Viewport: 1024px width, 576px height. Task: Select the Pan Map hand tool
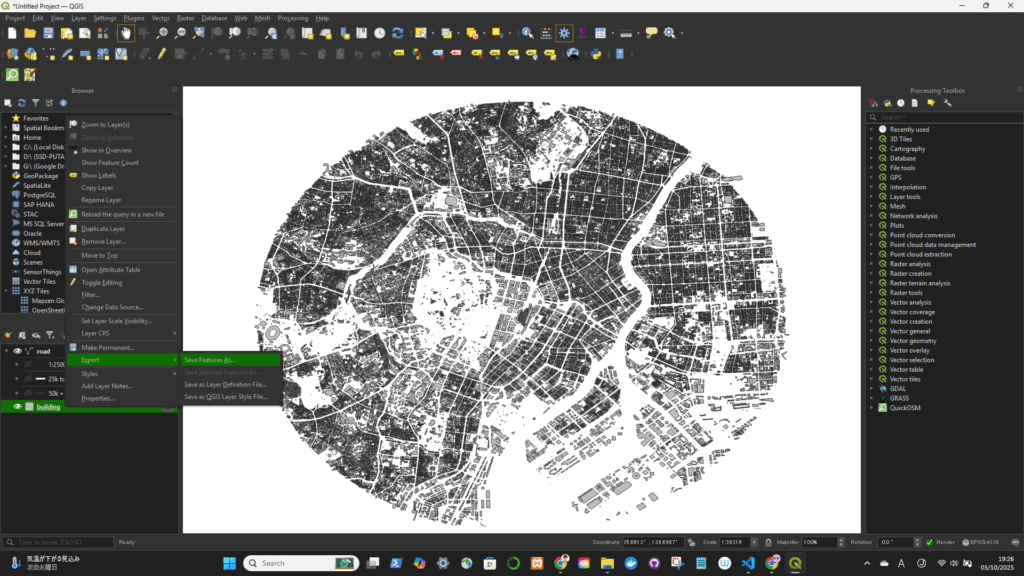tap(127, 33)
